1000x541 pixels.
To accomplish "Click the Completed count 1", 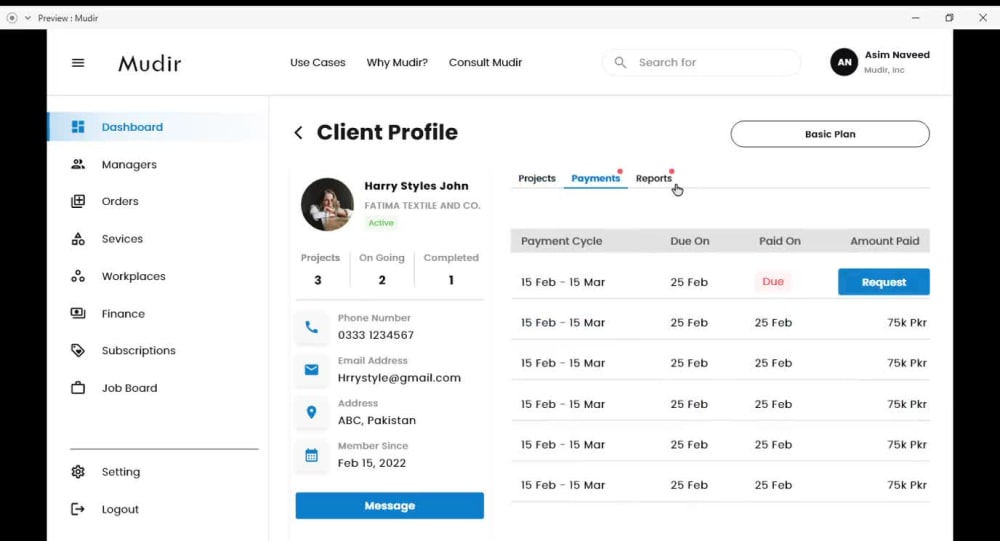I will [451, 280].
